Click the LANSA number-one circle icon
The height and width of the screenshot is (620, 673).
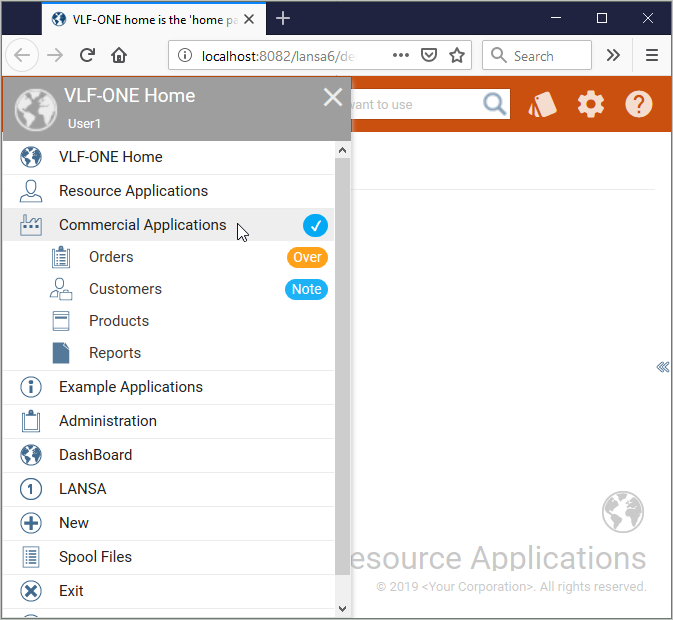(31, 489)
